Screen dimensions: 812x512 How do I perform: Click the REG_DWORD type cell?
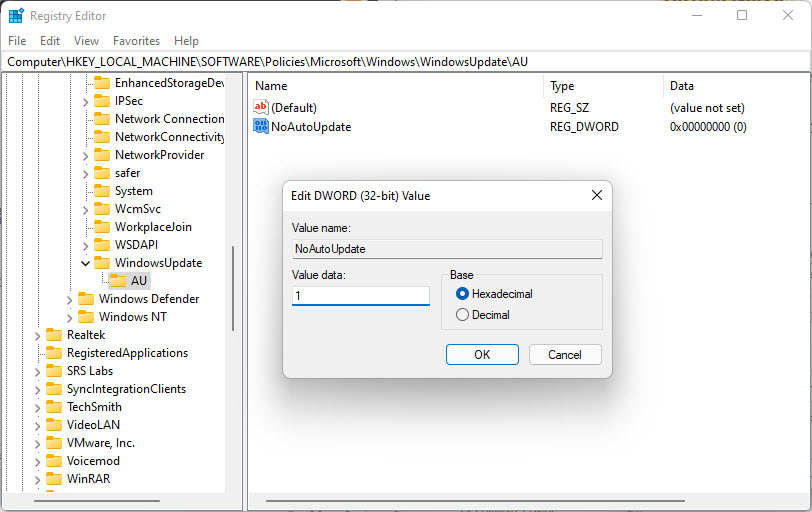point(584,127)
